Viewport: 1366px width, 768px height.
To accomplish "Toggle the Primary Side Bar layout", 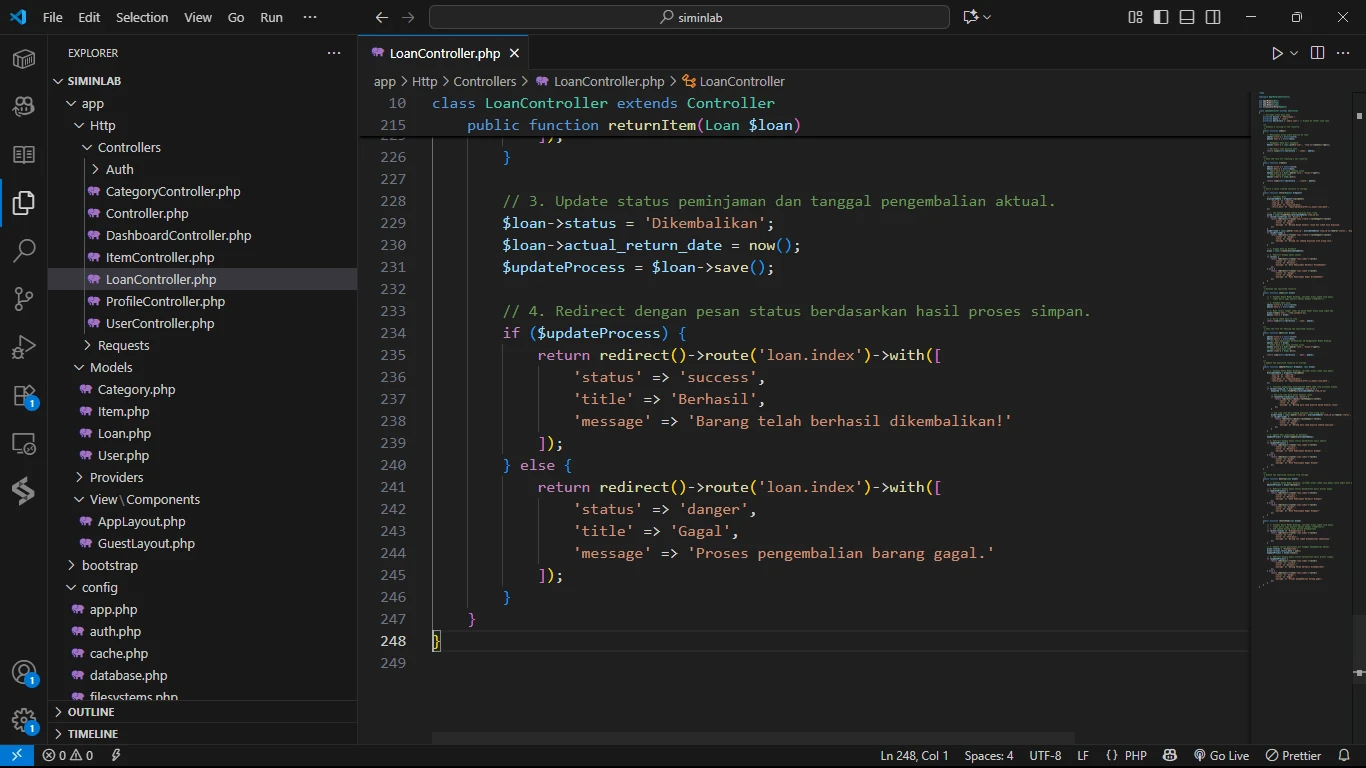I will [x=1161, y=17].
